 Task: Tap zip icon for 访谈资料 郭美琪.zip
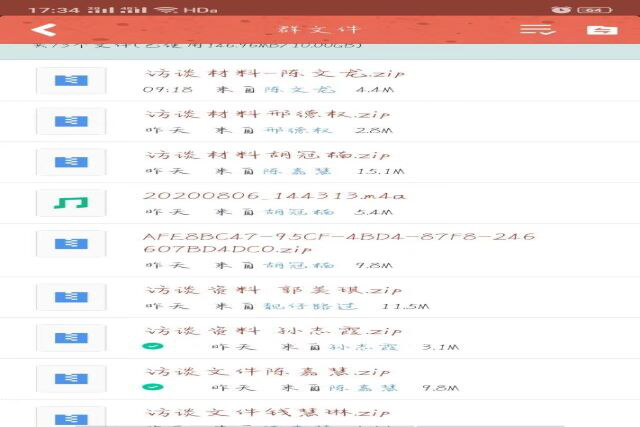[70, 297]
